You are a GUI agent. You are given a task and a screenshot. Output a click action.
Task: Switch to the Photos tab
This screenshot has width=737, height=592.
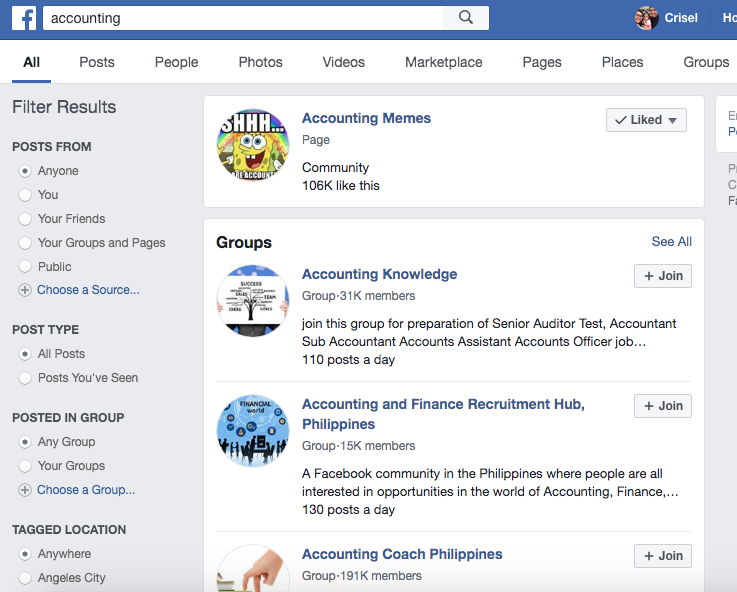point(260,62)
